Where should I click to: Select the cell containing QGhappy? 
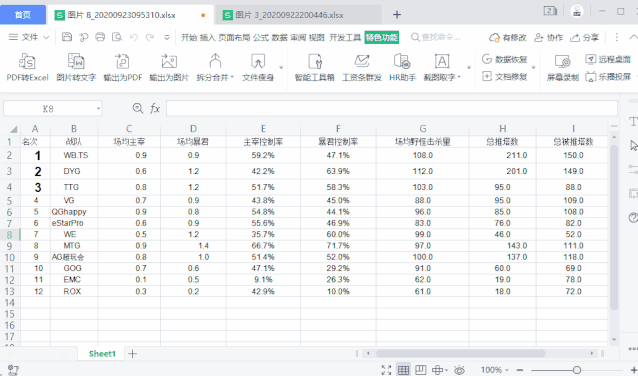(74, 212)
